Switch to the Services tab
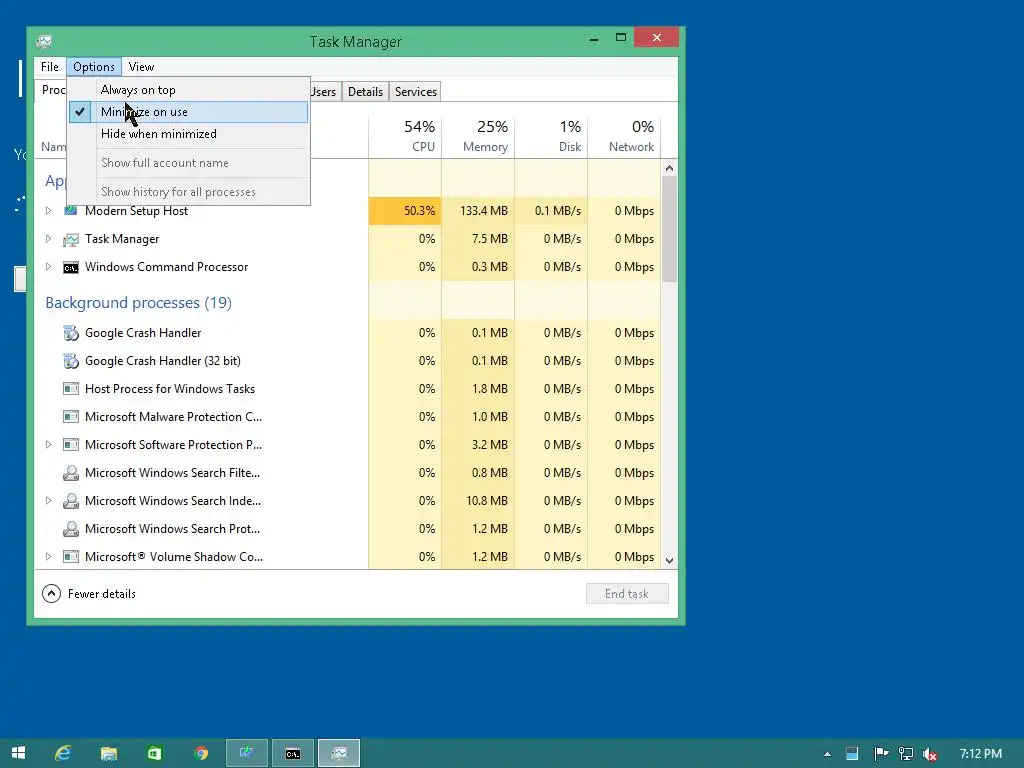The image size is (1024, 768). pos(415,91)
